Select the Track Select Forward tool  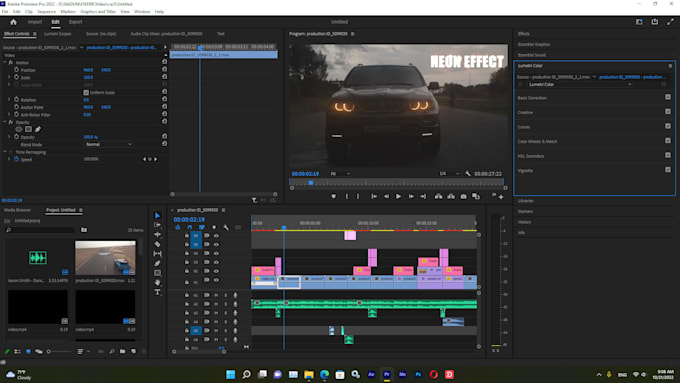[x=157, y=225]
